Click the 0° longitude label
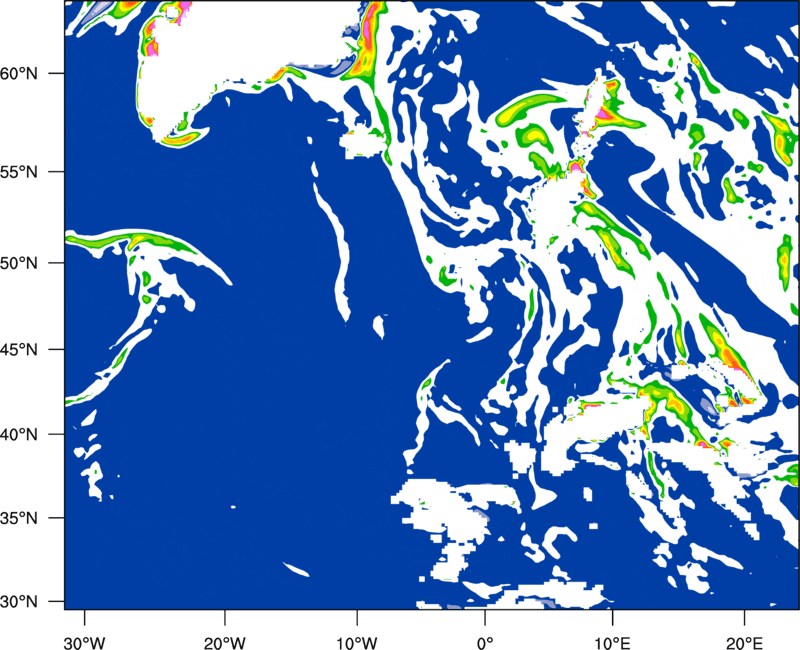The height and width of the screenshot is (650, 800). tap(485, 643)
